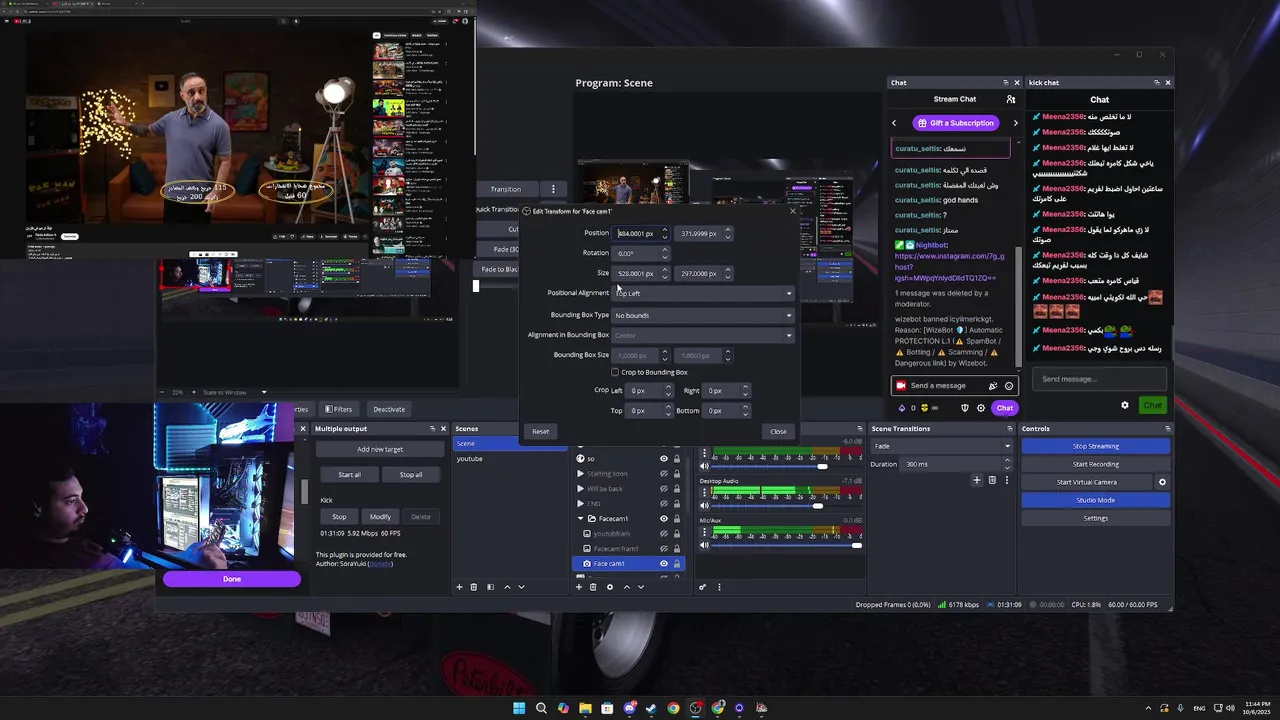Viewport: 1280px width, 720px height.
Task: Move scene down in the Scenes list
Action: [521, 587]
